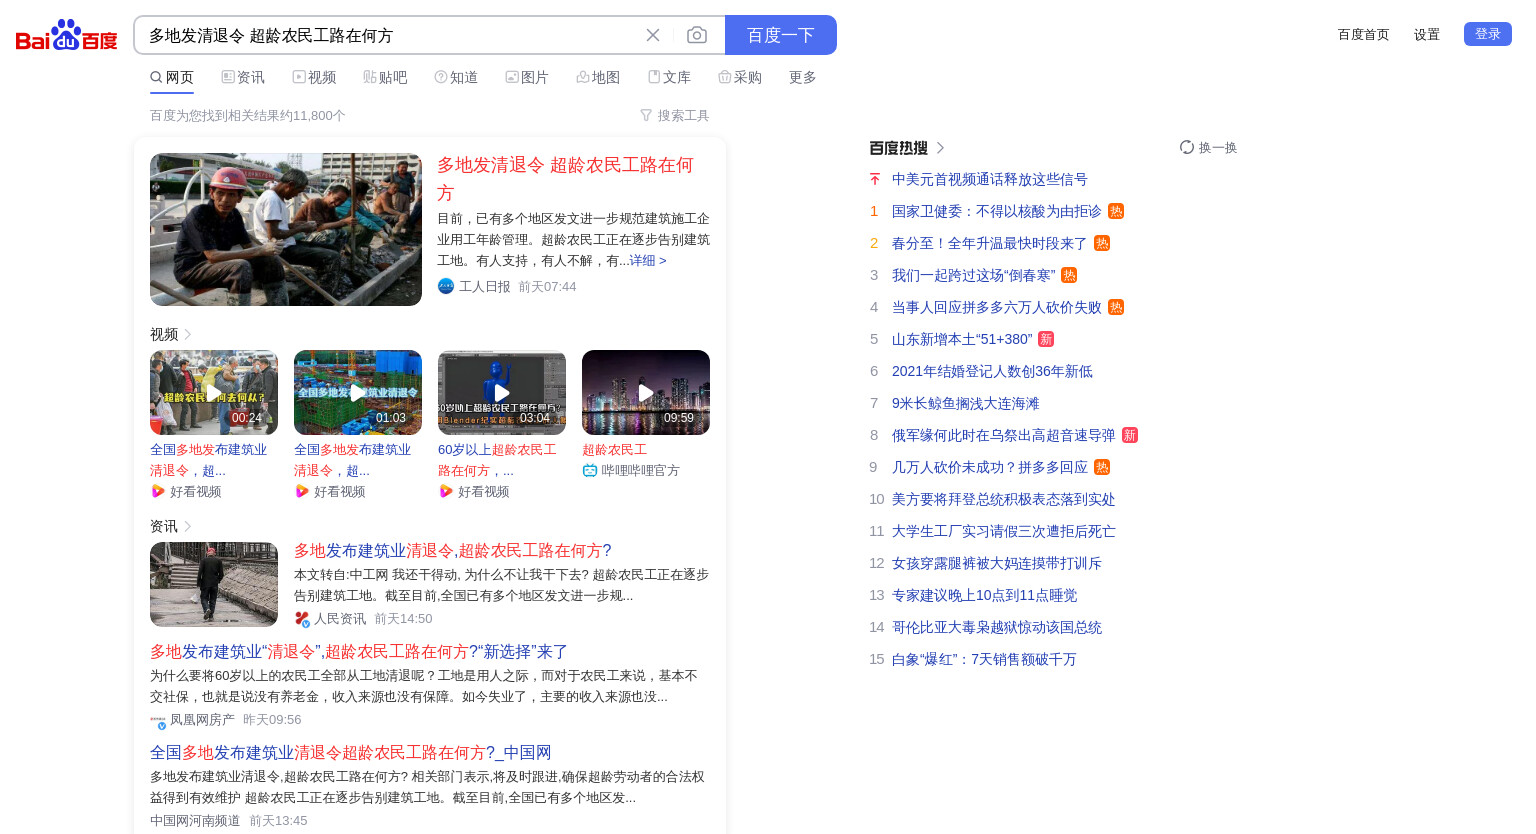Play the 03:04 video thumbnail
1536x834 pixels.
(x=502, y=392)
